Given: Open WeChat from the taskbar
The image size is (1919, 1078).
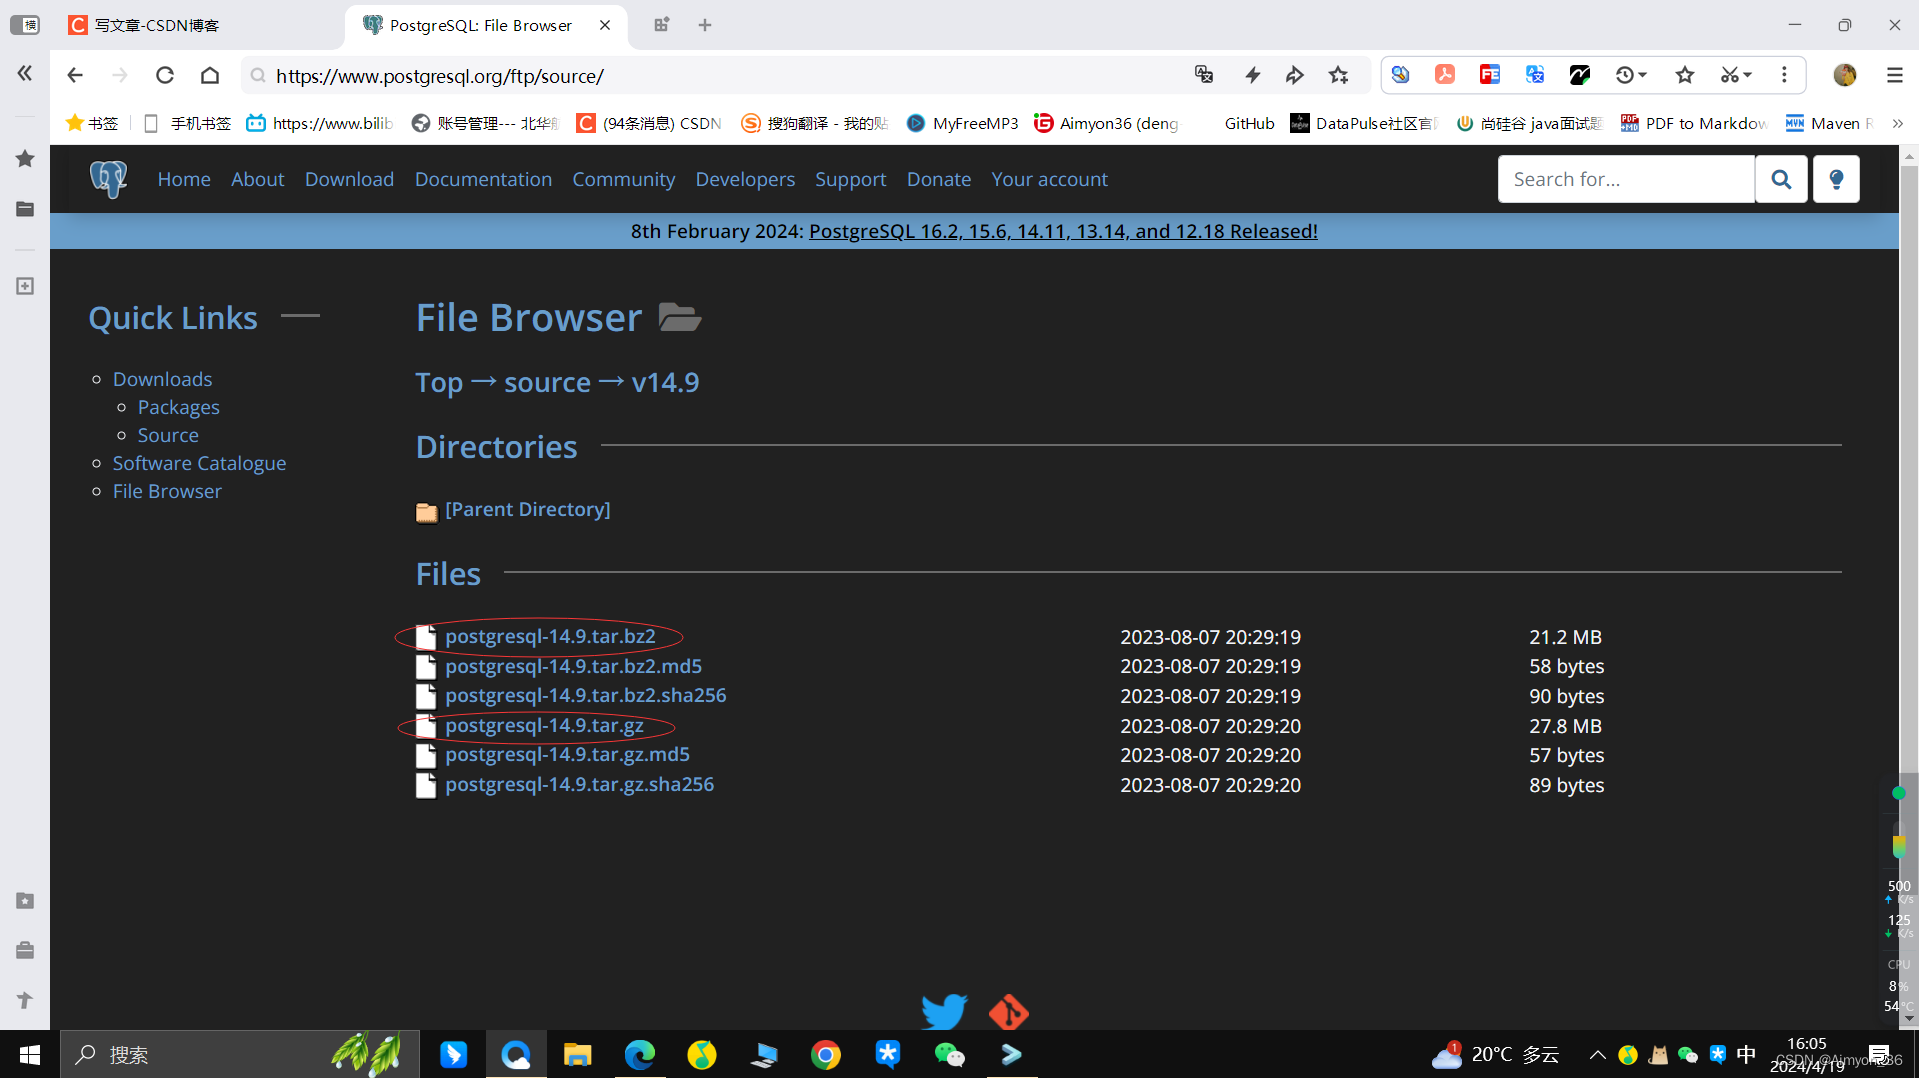Looking at the screenshot, I should click(x=950, y=1054).
